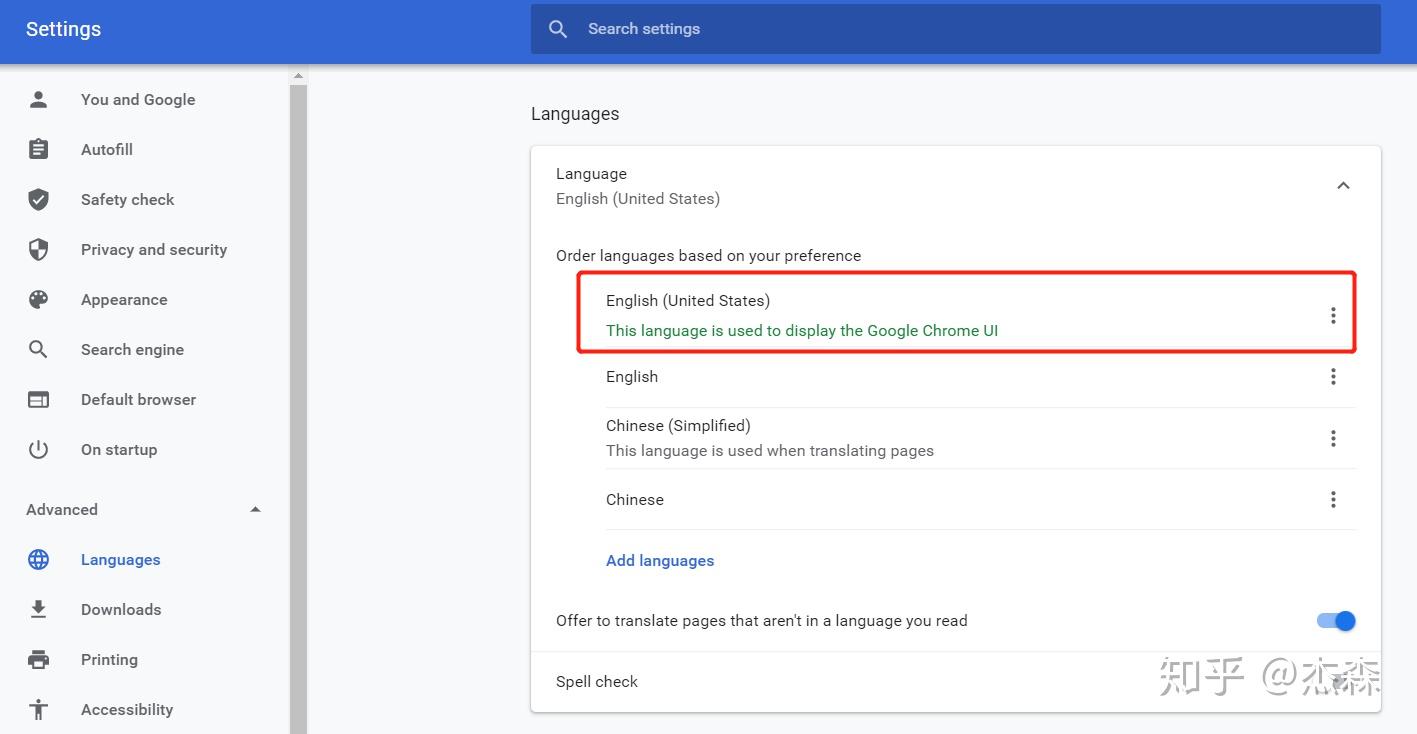Select the On startup power icon
Image resolution: width=1417 pixels, height=734 pixels.
tap(38, 449)
